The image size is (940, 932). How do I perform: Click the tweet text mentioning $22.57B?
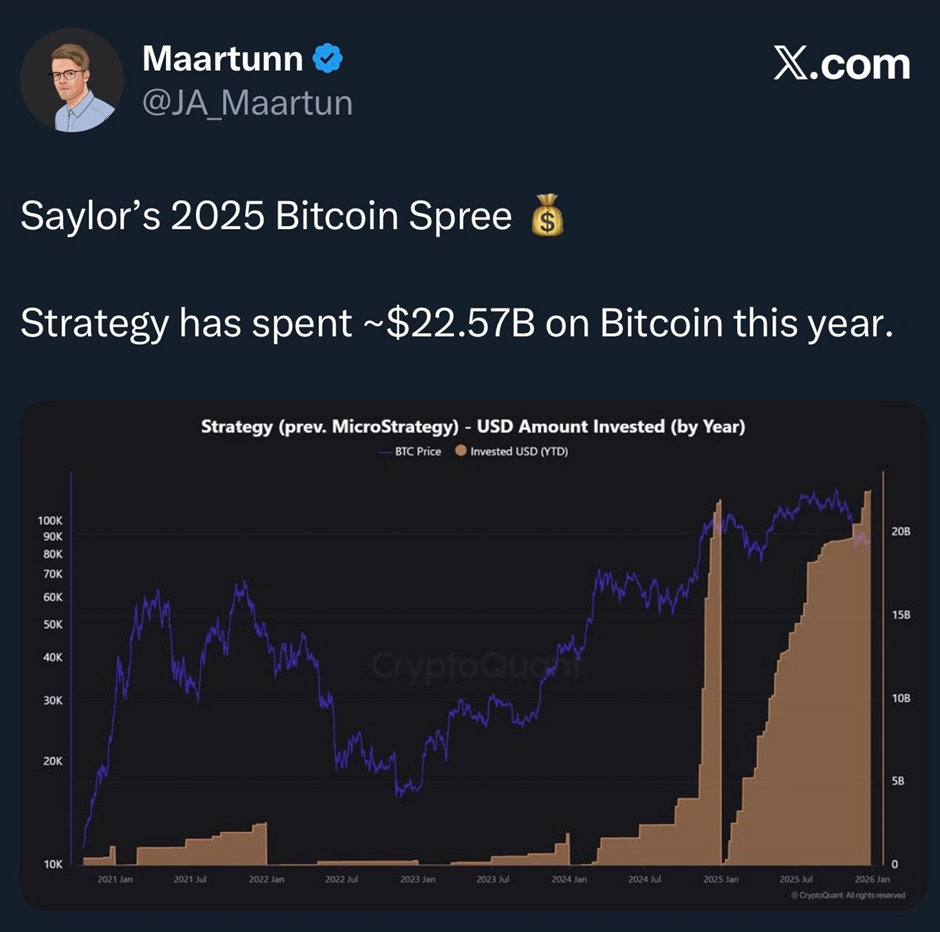pyautogui.click(x=455, y=323)
